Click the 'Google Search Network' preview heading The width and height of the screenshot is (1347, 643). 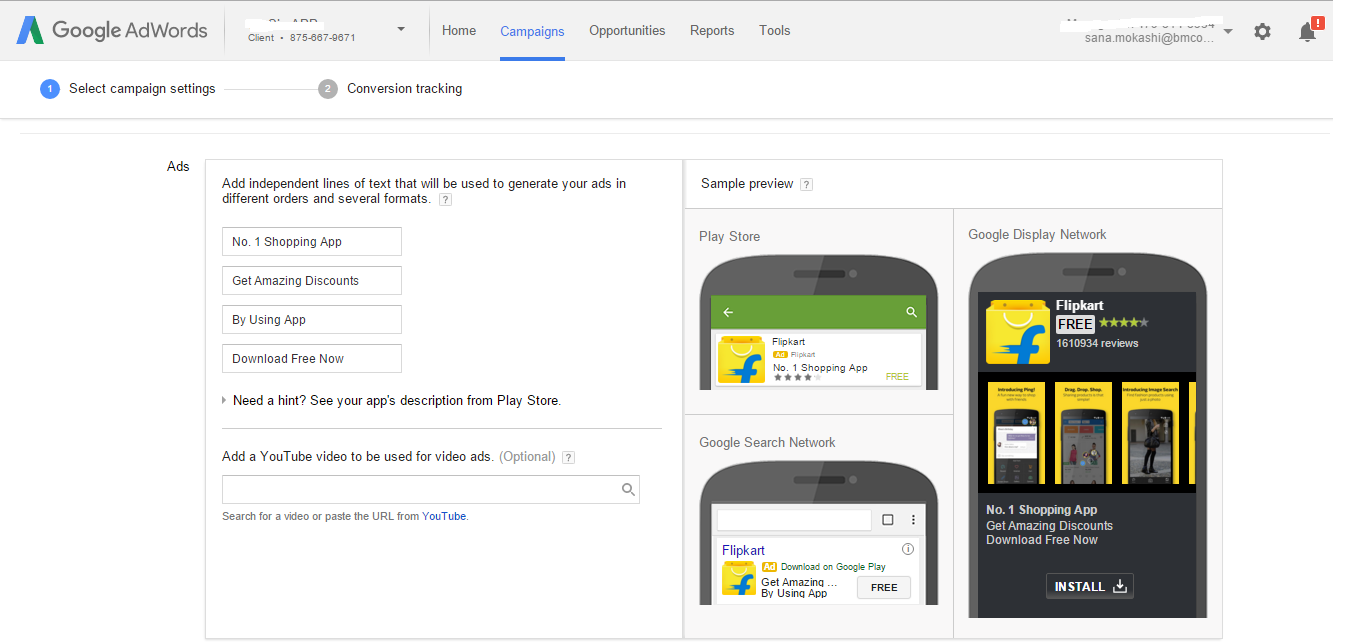pyautogui.click(x=767, y=443)
